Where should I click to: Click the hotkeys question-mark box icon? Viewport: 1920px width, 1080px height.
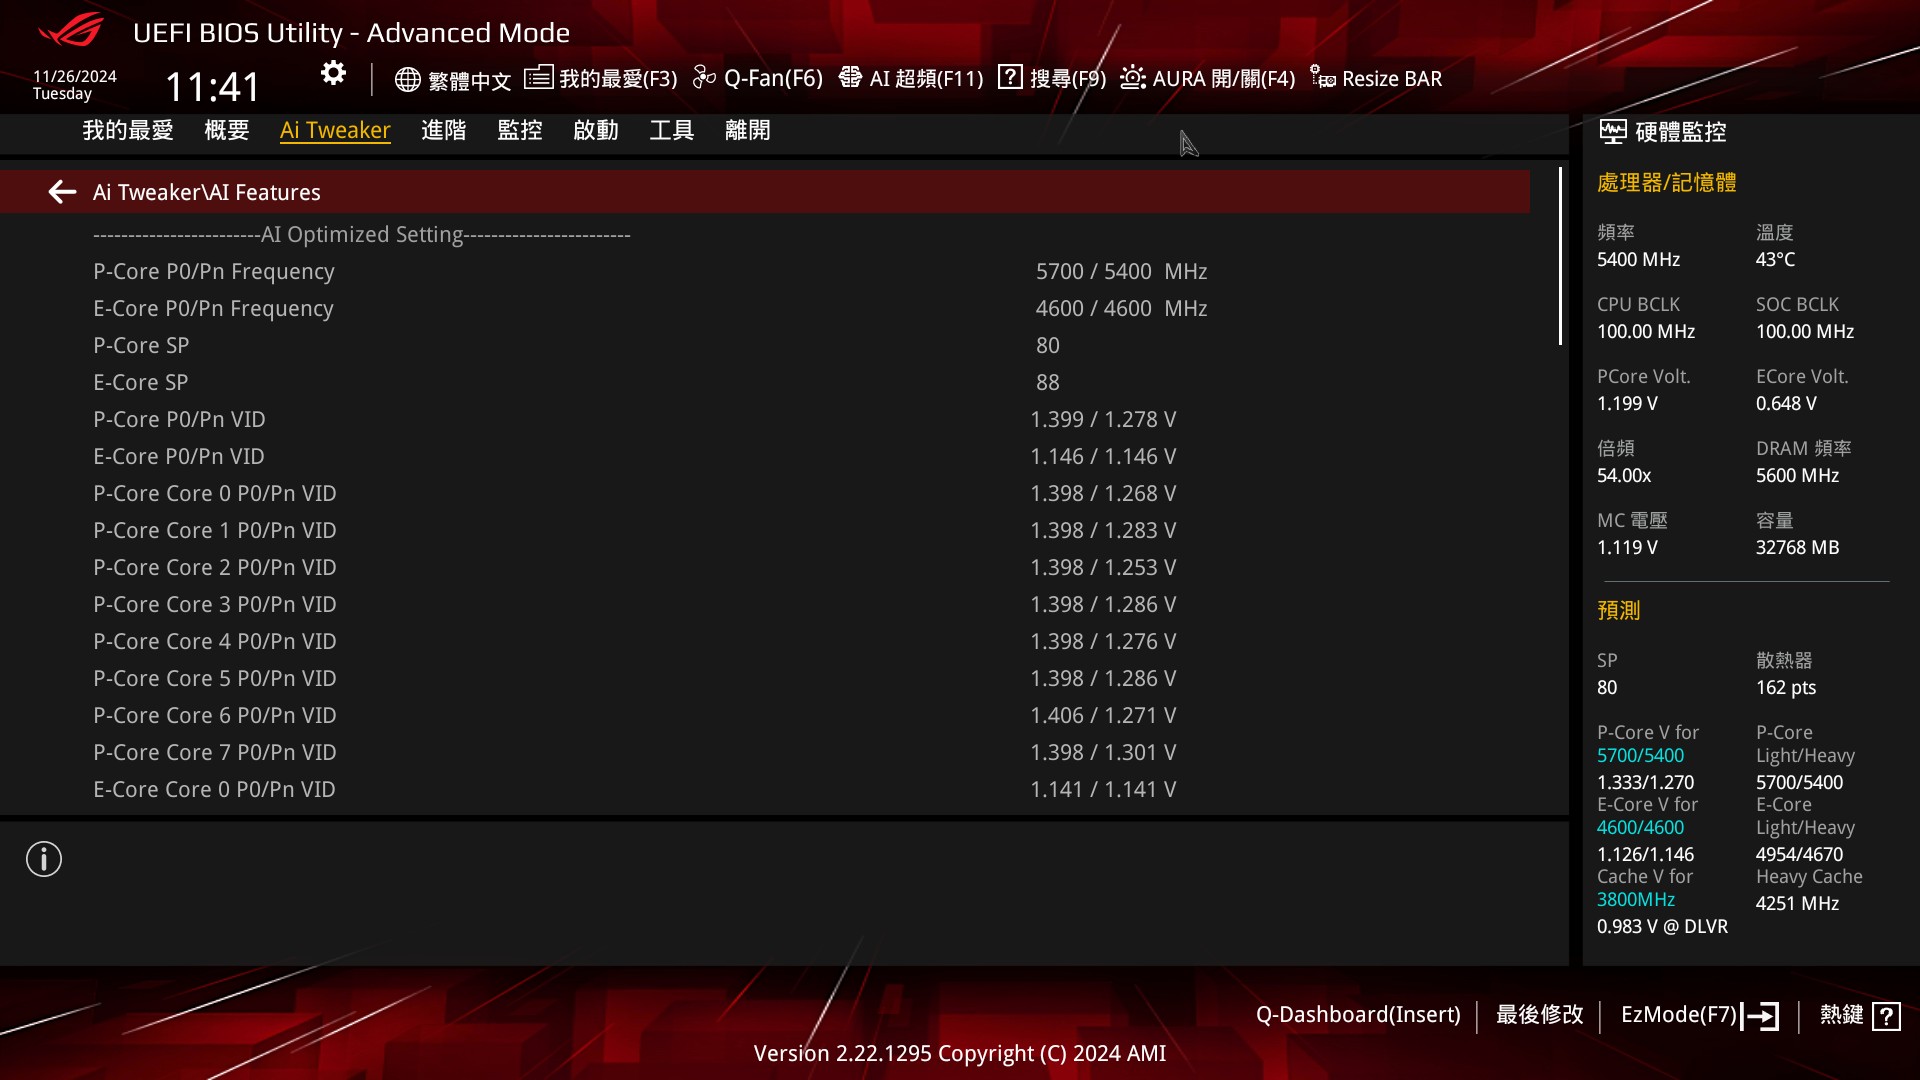coord(1886,1016)
